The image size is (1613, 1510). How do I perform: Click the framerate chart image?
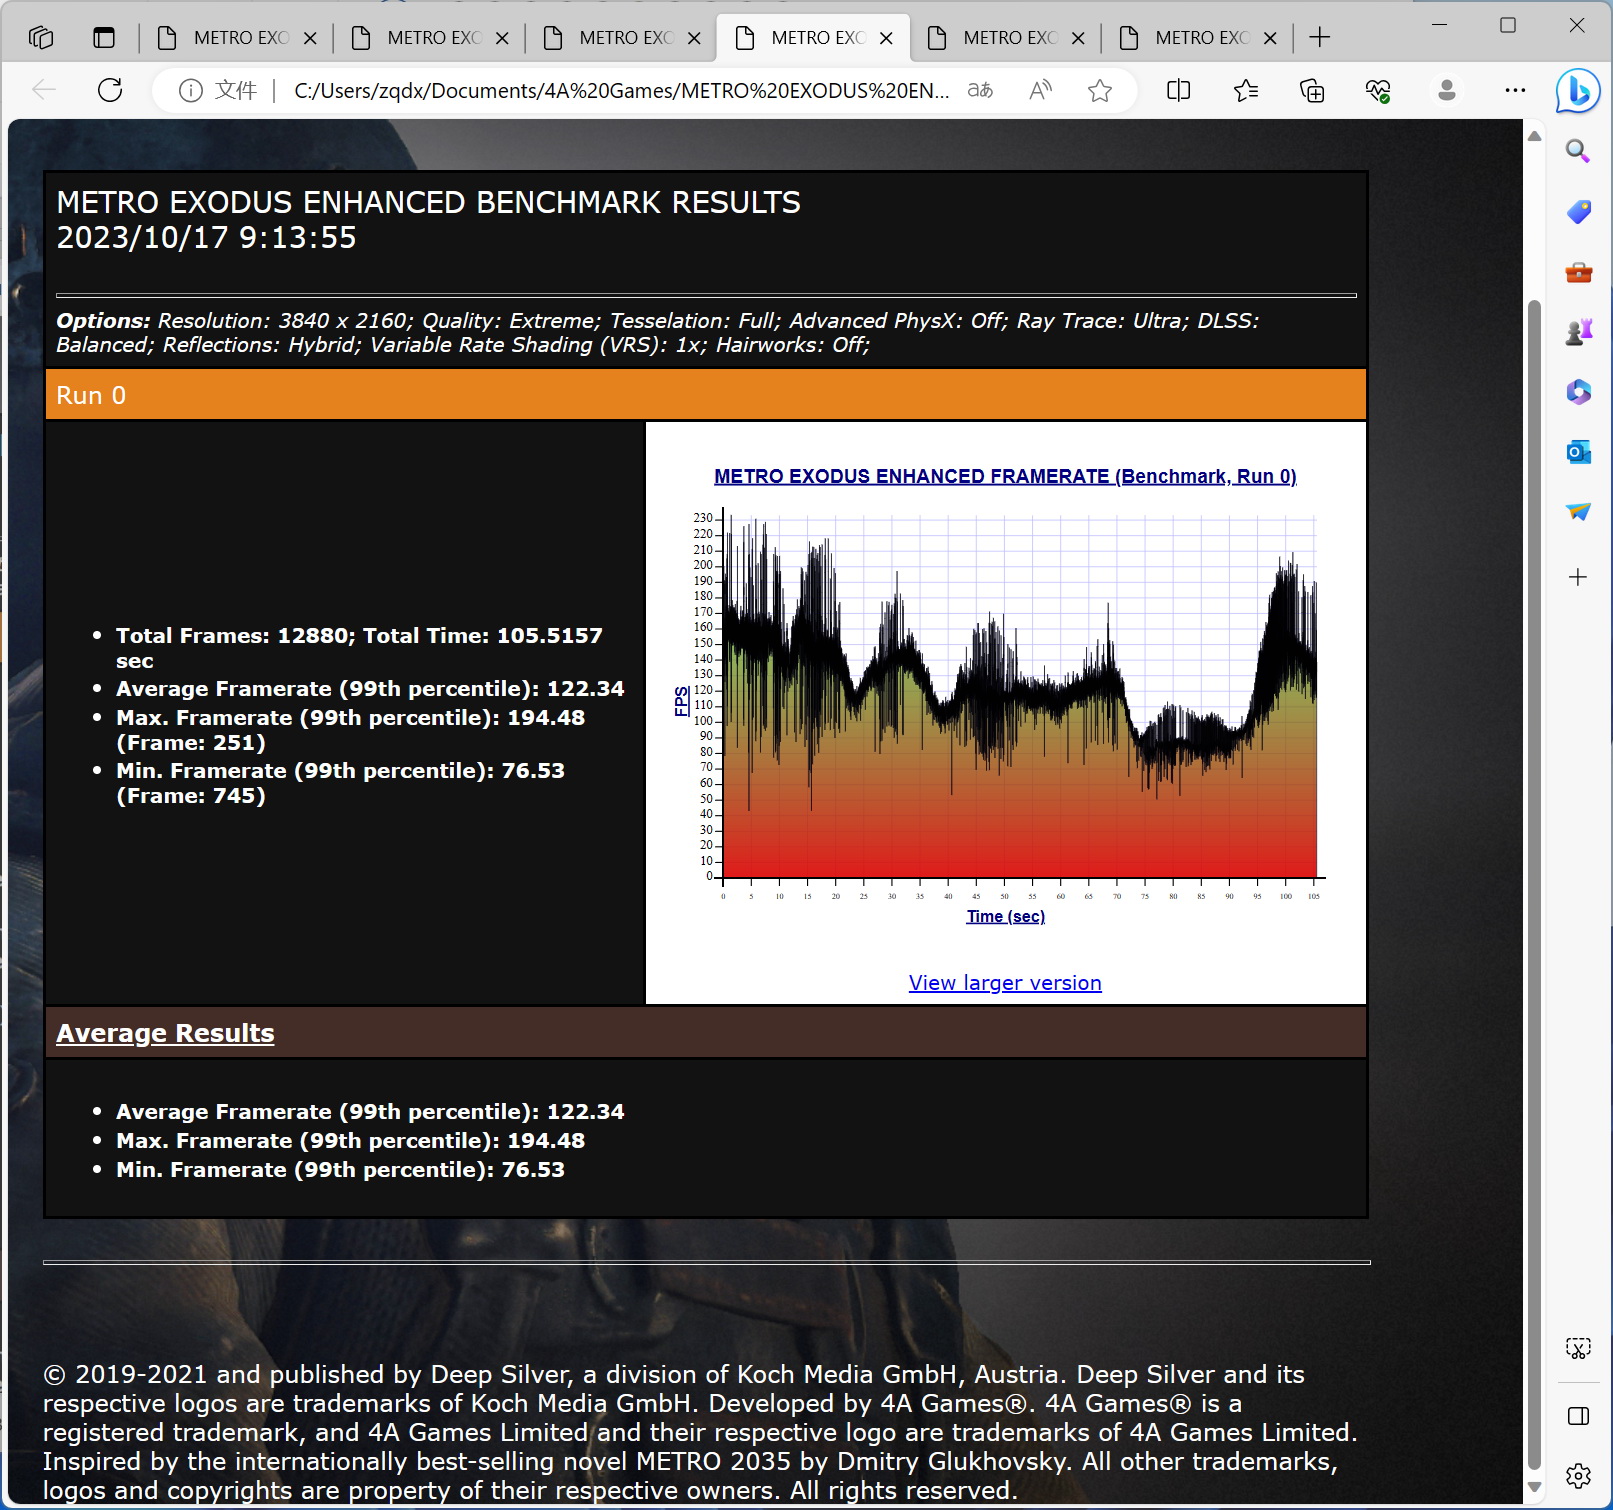click(1005, 700)
